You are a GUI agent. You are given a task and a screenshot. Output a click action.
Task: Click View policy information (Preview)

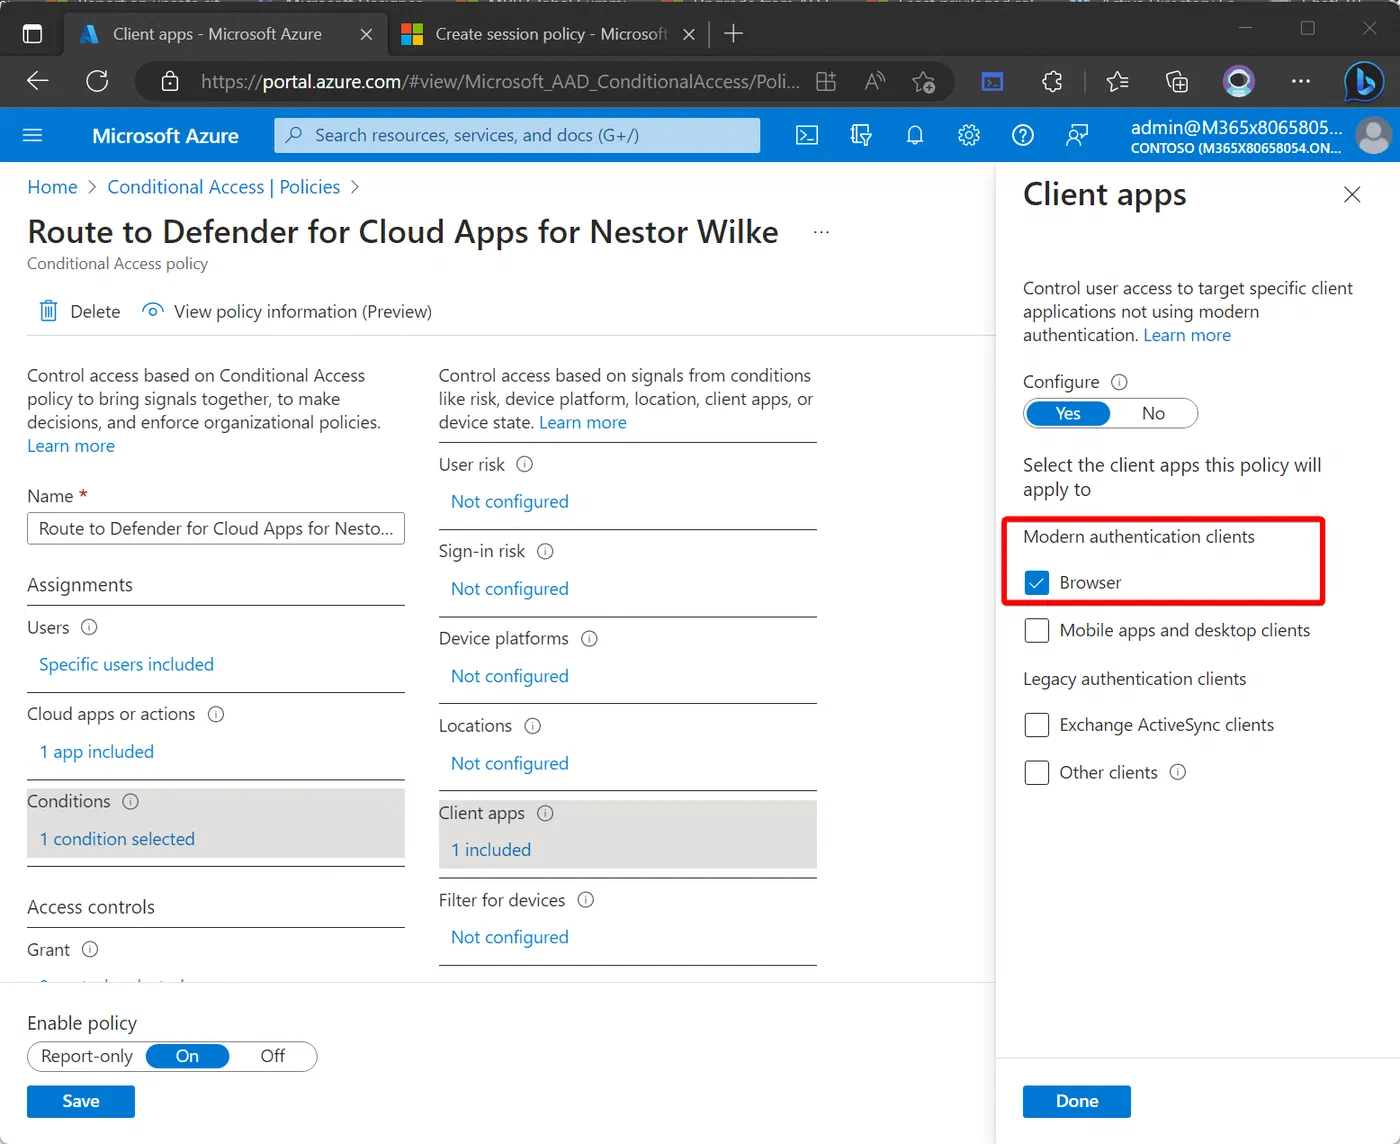pos(287,311)
